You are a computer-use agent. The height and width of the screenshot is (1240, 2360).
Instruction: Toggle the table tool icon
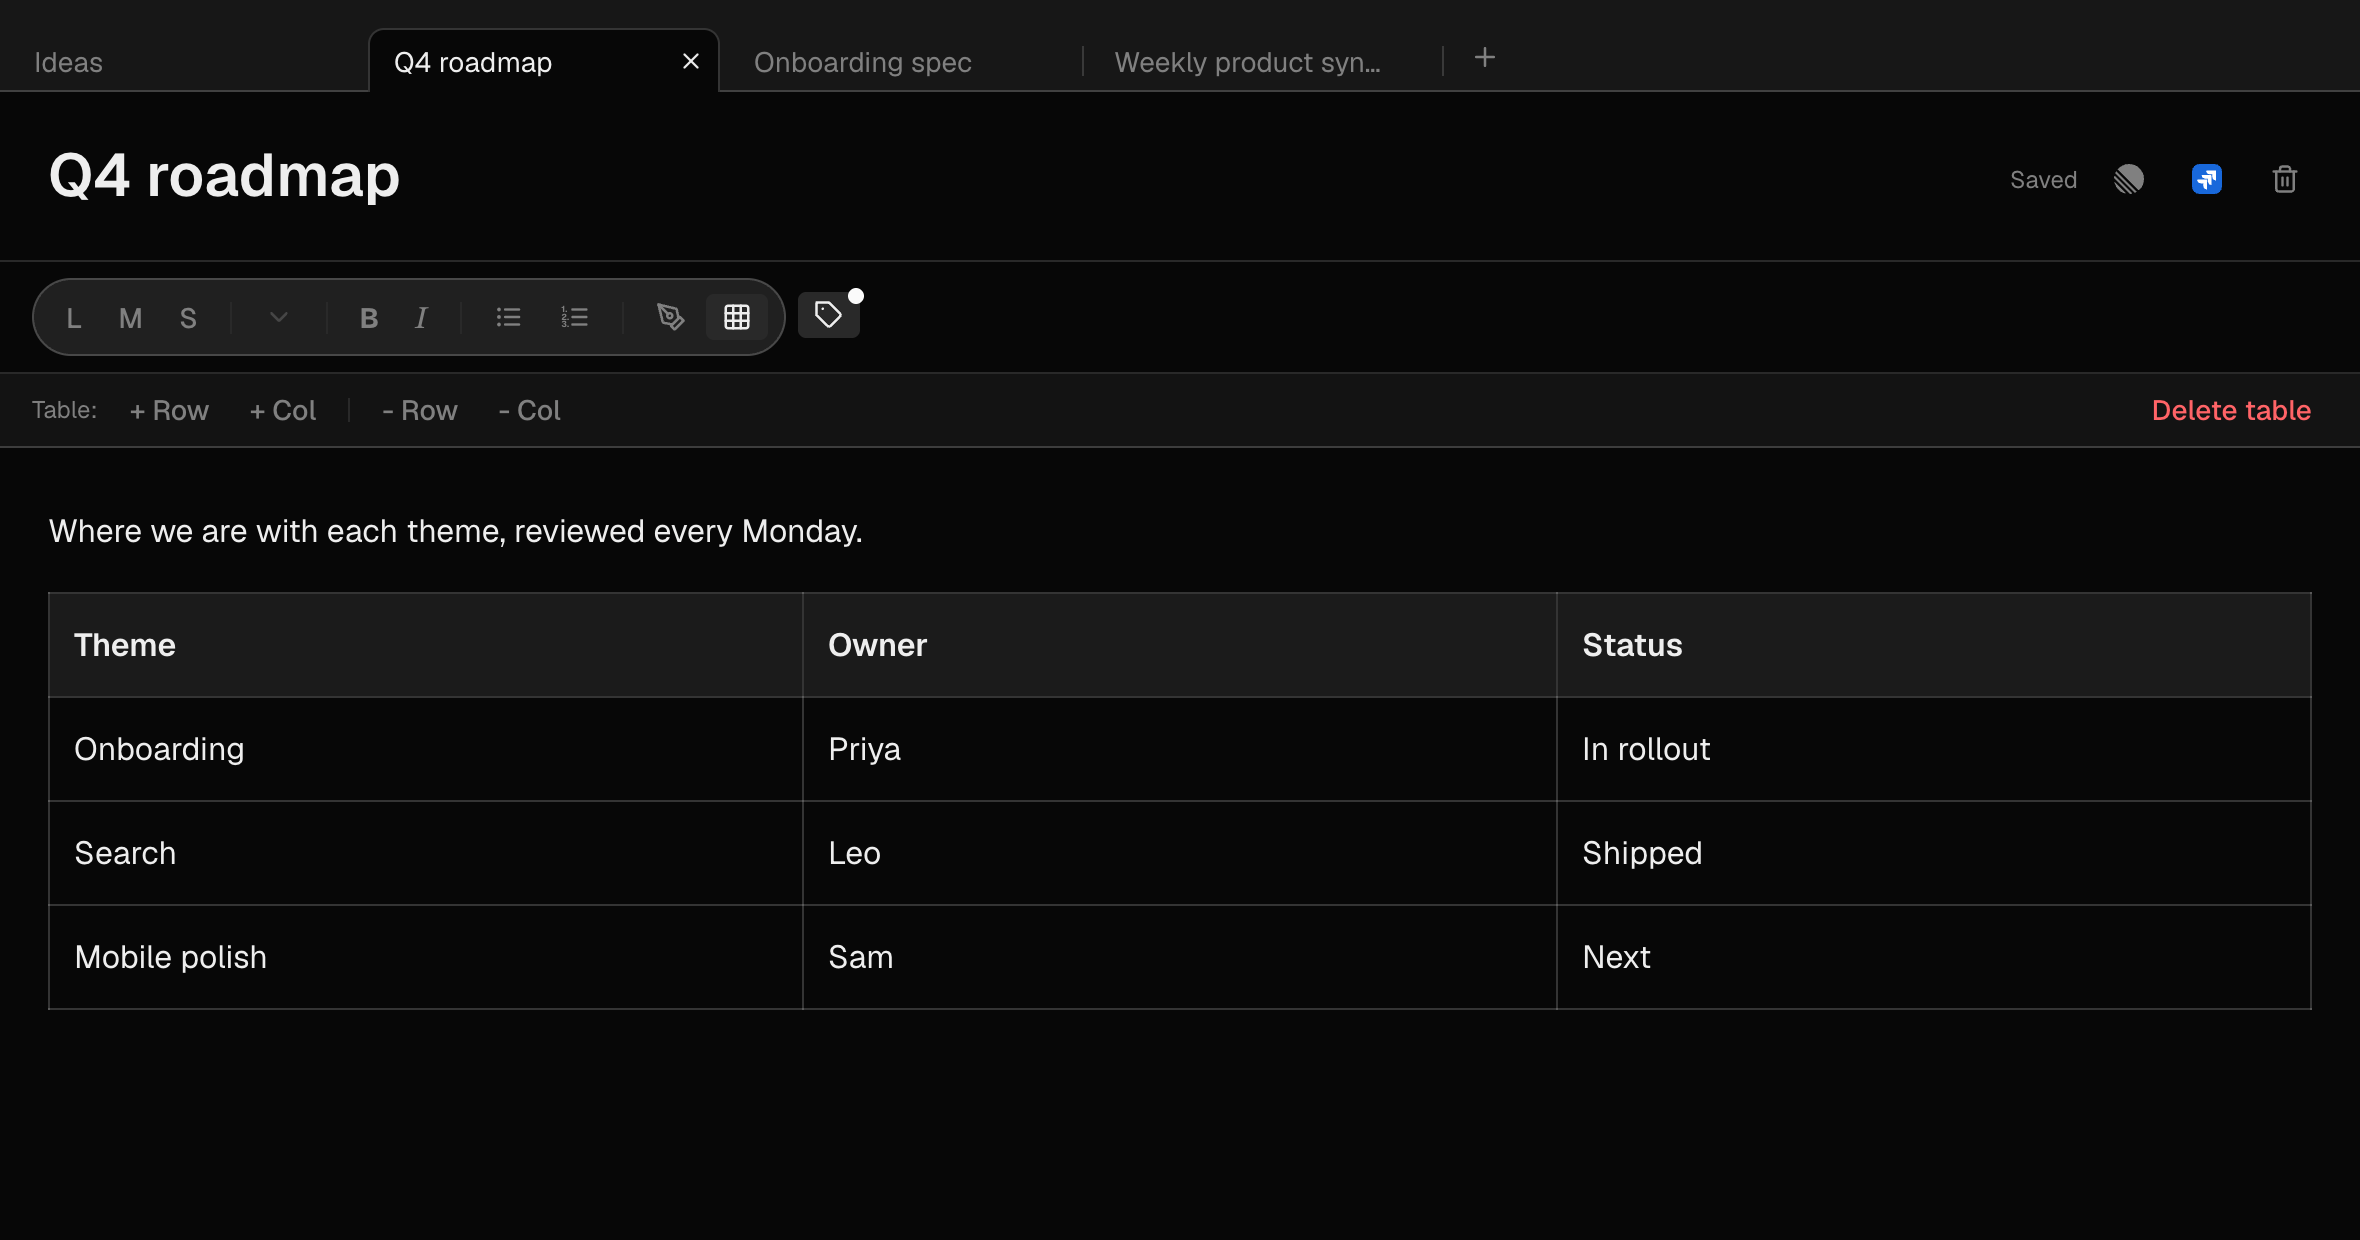[x=737, y=318]
